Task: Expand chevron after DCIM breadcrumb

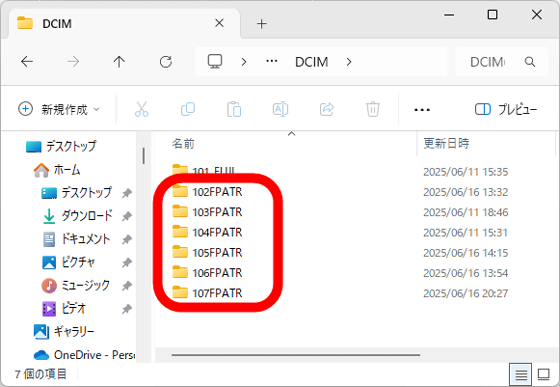Action: [349, 62]
